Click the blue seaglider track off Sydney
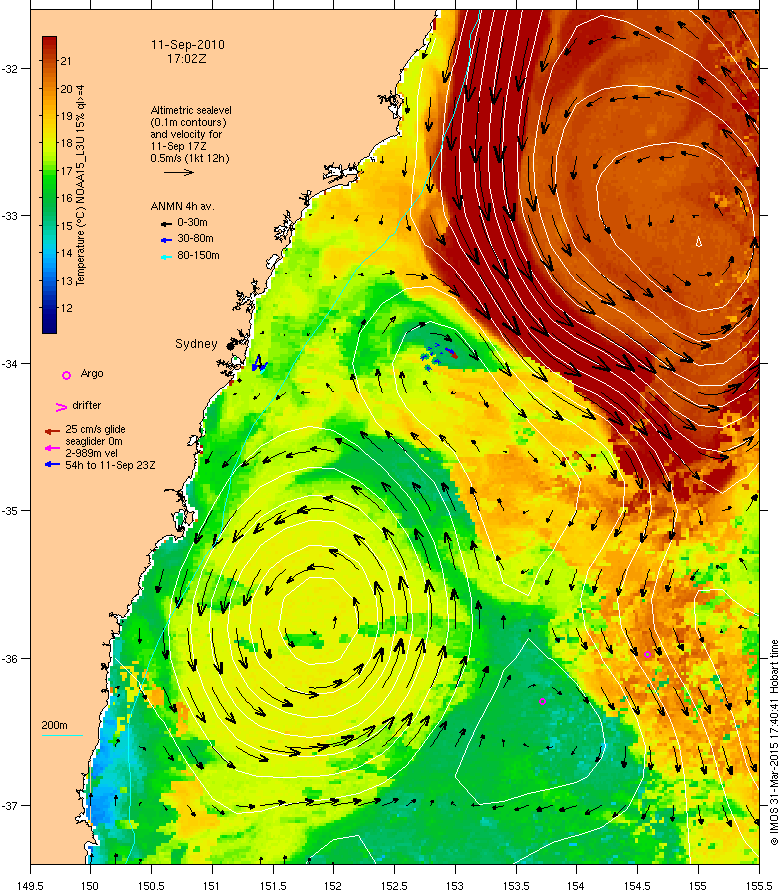Image resolution: width=780 pixels, height=890 pixels. click(259, 363)
